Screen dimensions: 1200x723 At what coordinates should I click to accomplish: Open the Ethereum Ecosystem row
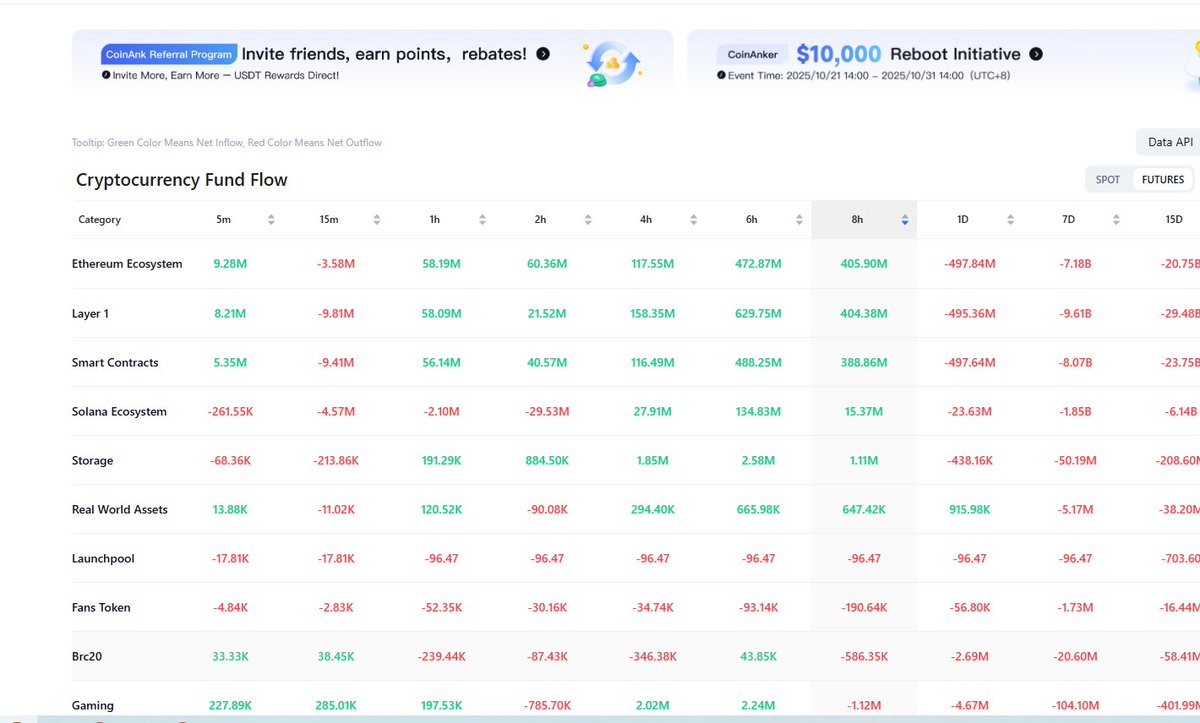636,264
